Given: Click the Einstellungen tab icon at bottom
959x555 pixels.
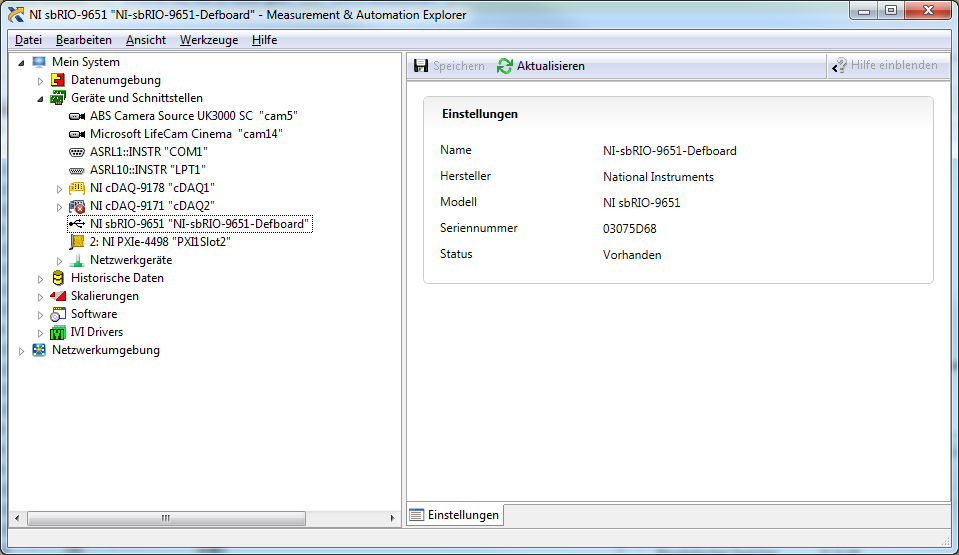Looking at the screenshot, I should (417, 515).
